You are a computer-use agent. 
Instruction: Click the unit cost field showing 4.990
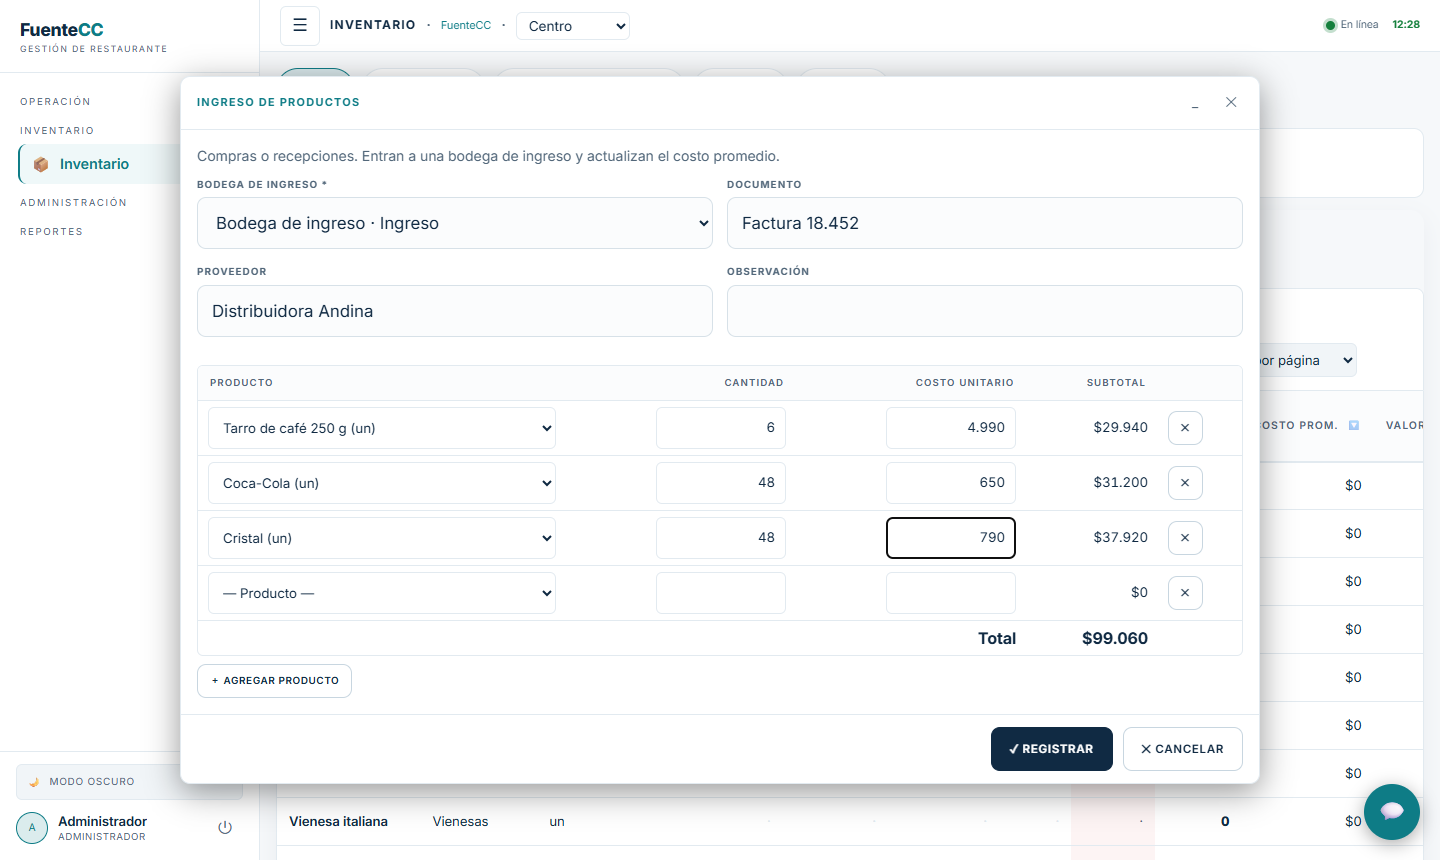tap(951, 428)
